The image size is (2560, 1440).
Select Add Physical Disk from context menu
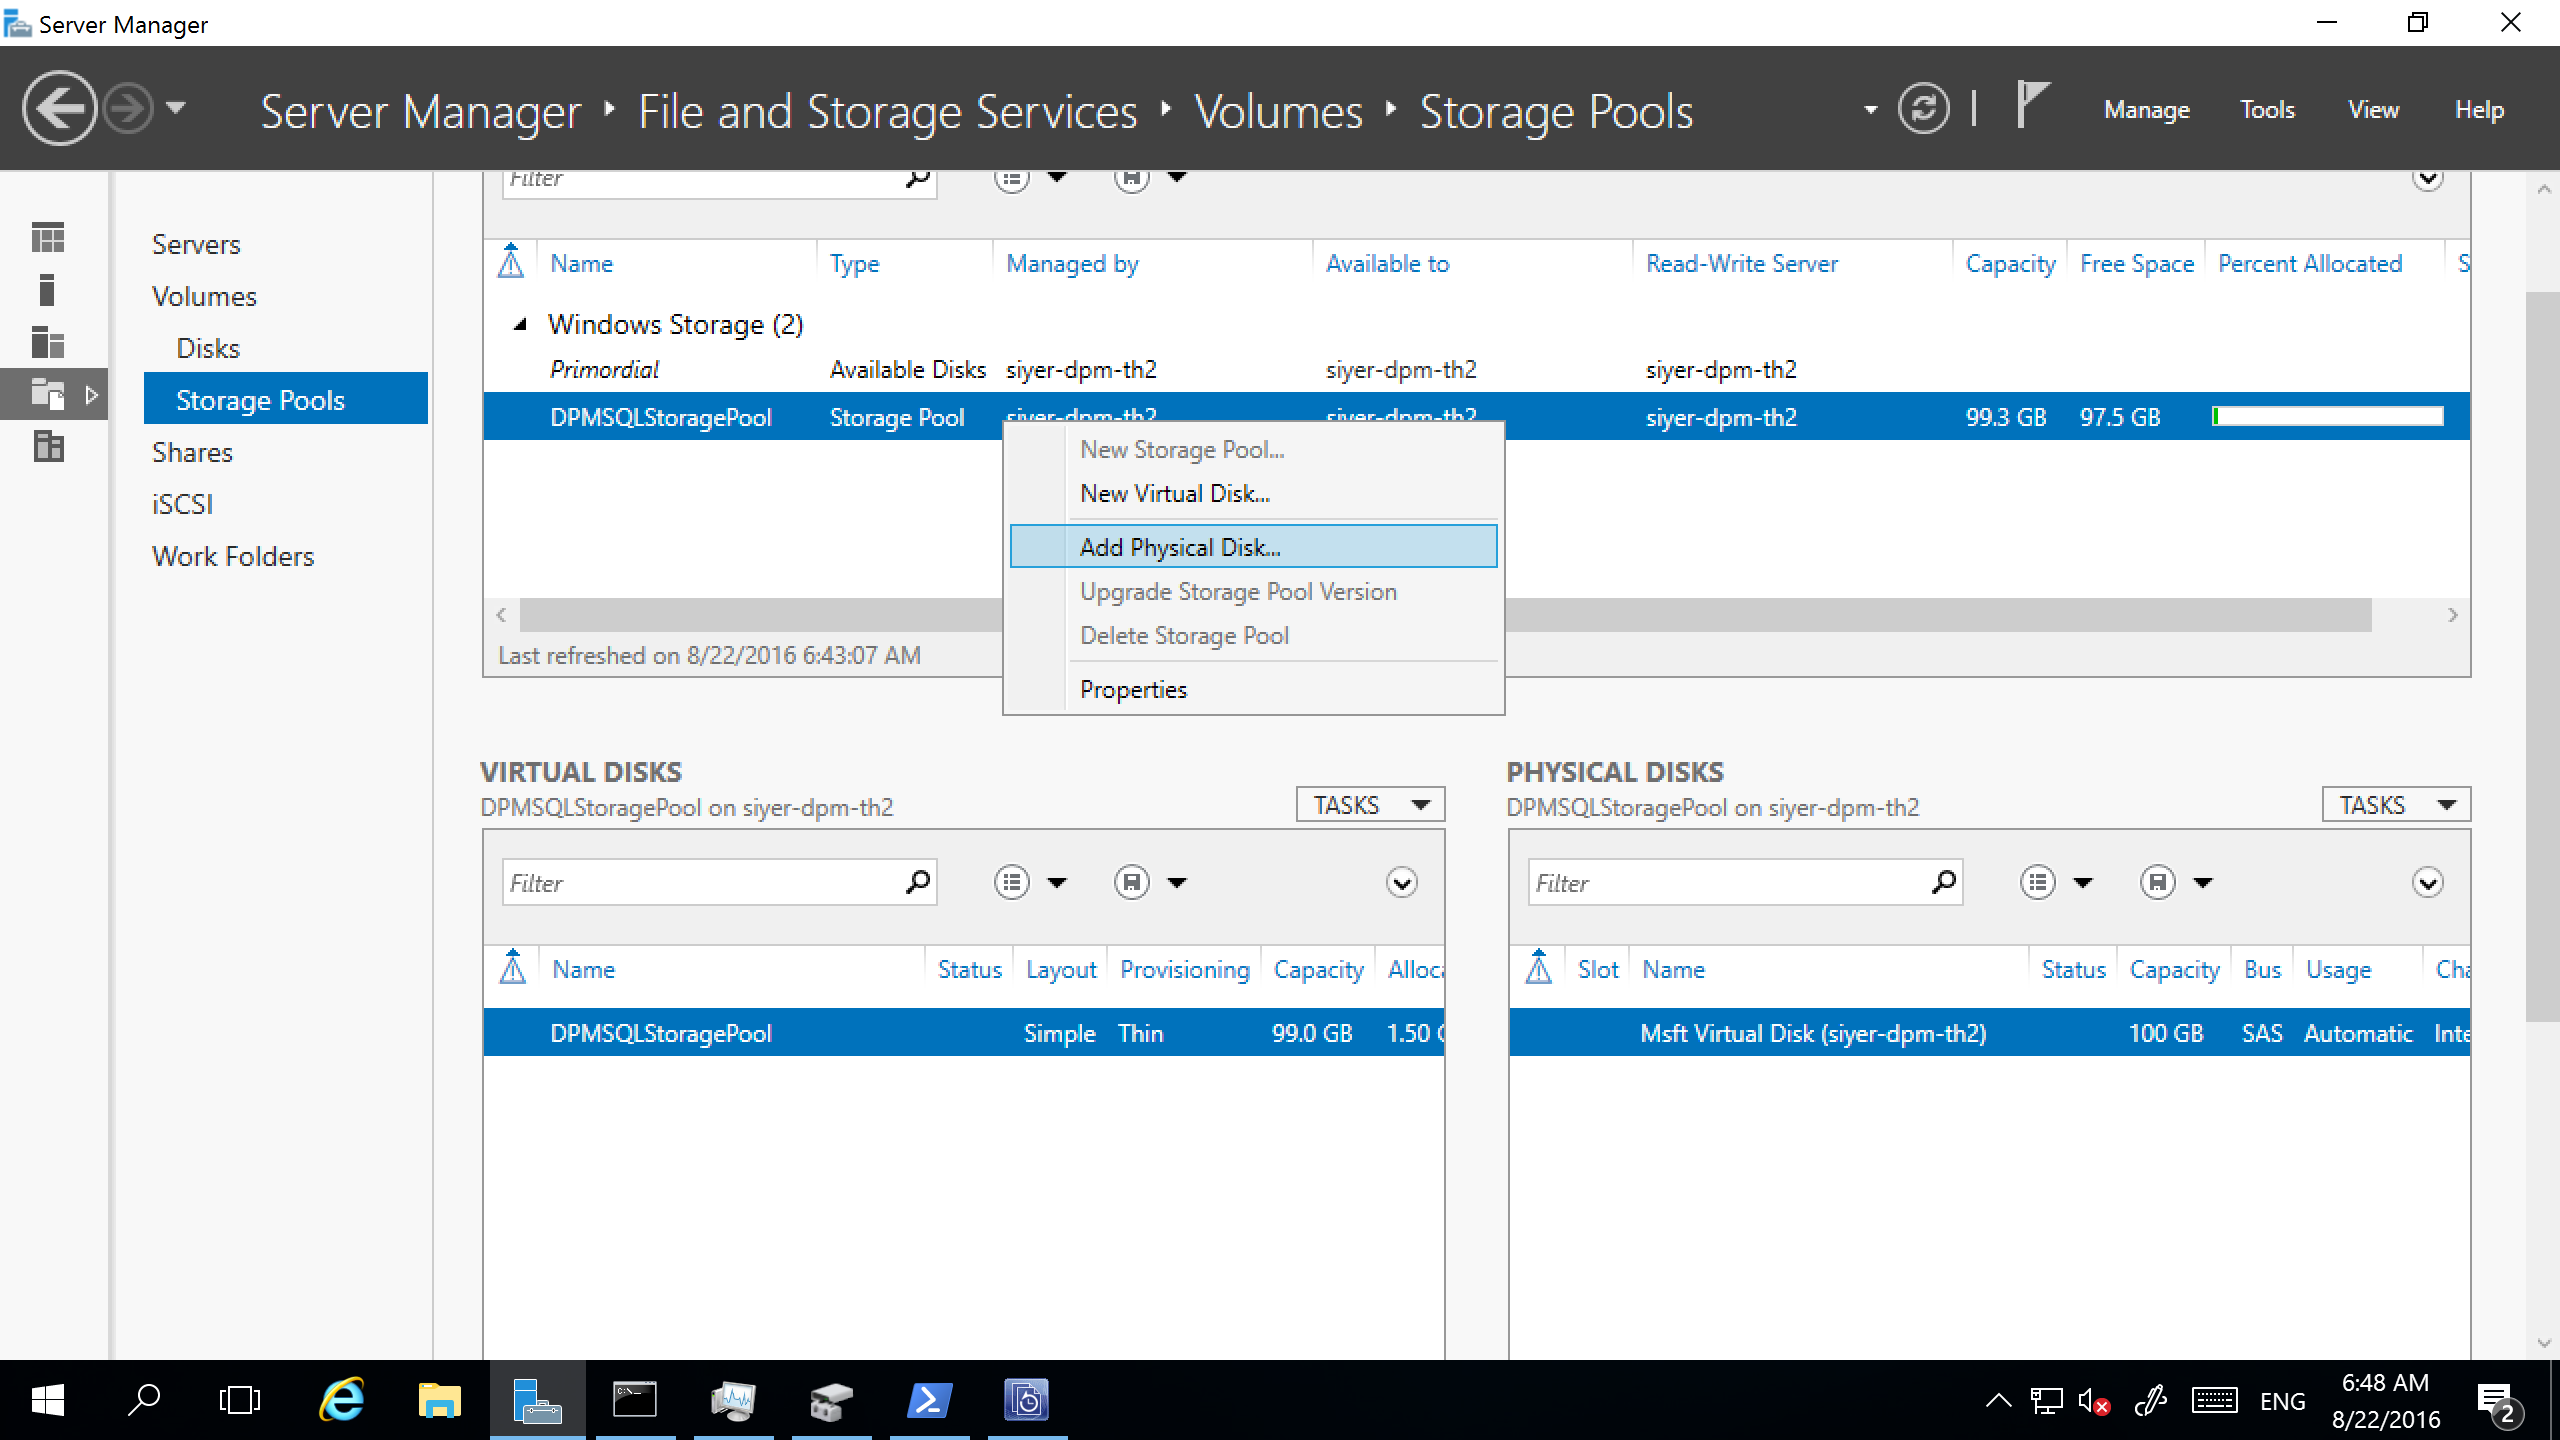coord(1180,547)
